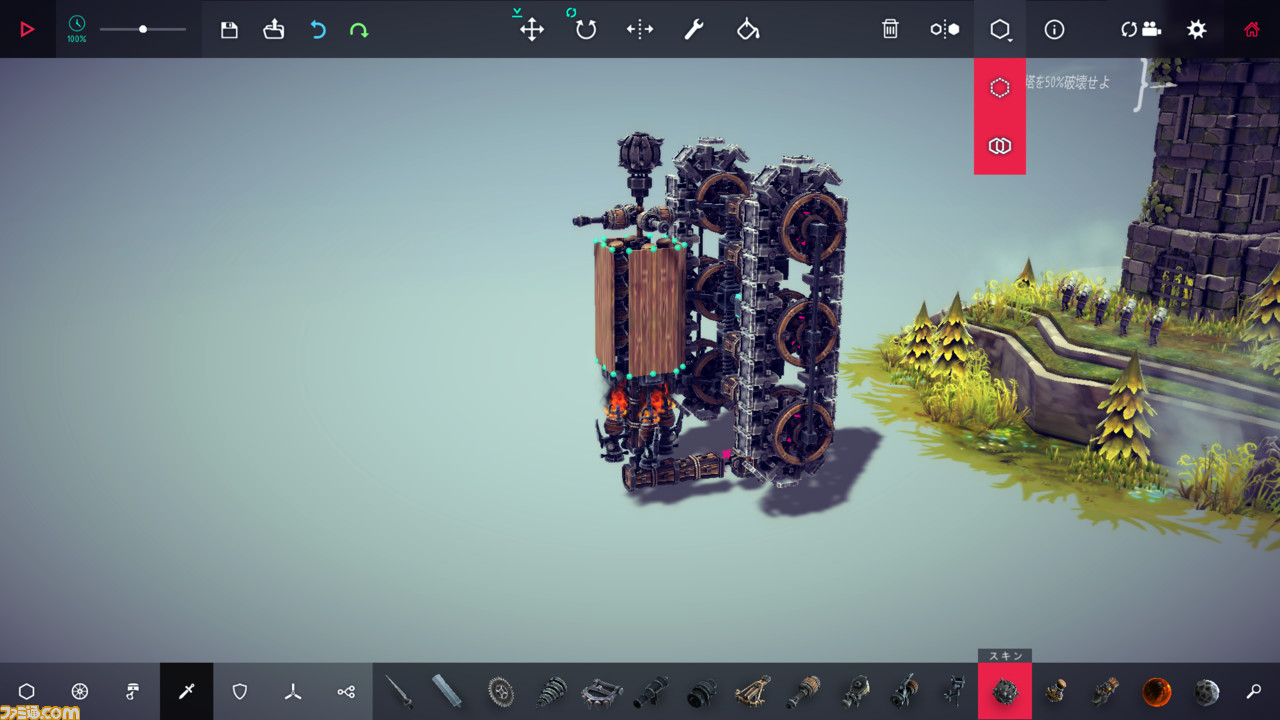
Task: Select the highlighted spike ball block
Action: [1005, 691]
